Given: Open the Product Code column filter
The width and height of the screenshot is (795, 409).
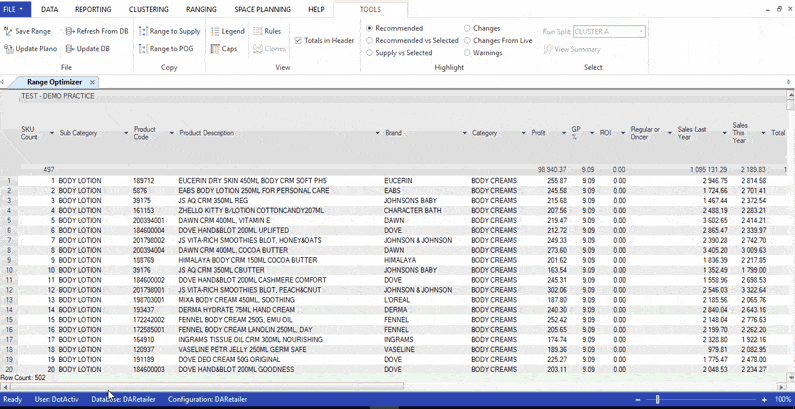Looking at the screenshot, I should [x=171, y=133].
